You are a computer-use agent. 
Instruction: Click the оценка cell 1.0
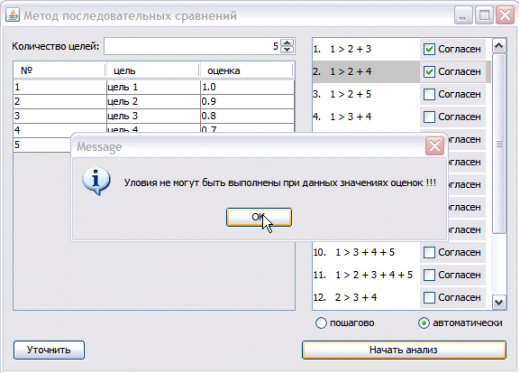247,87
